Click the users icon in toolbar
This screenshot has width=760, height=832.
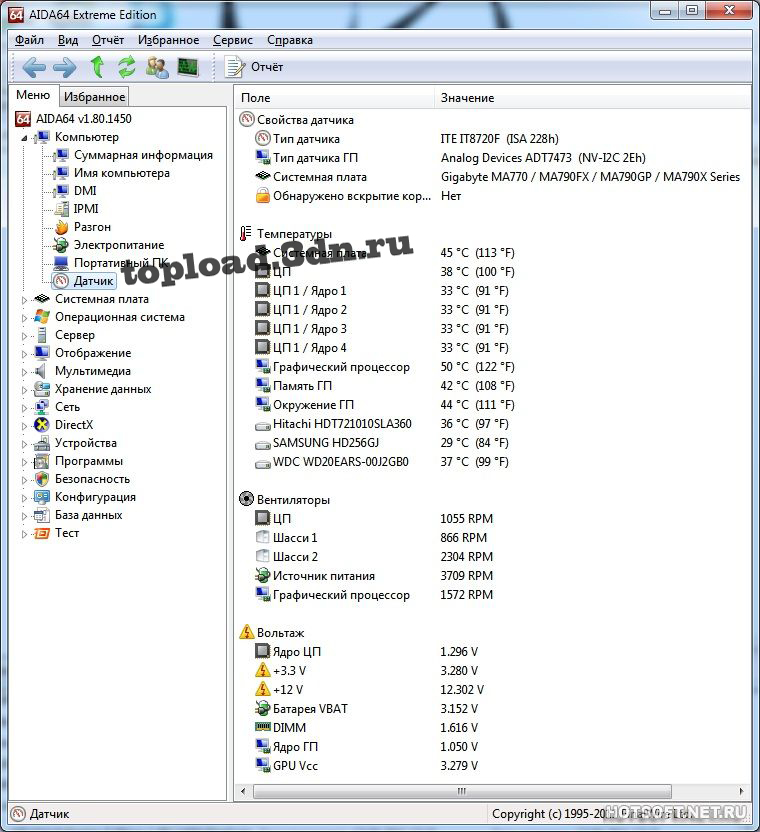click(x=157, y=67)
